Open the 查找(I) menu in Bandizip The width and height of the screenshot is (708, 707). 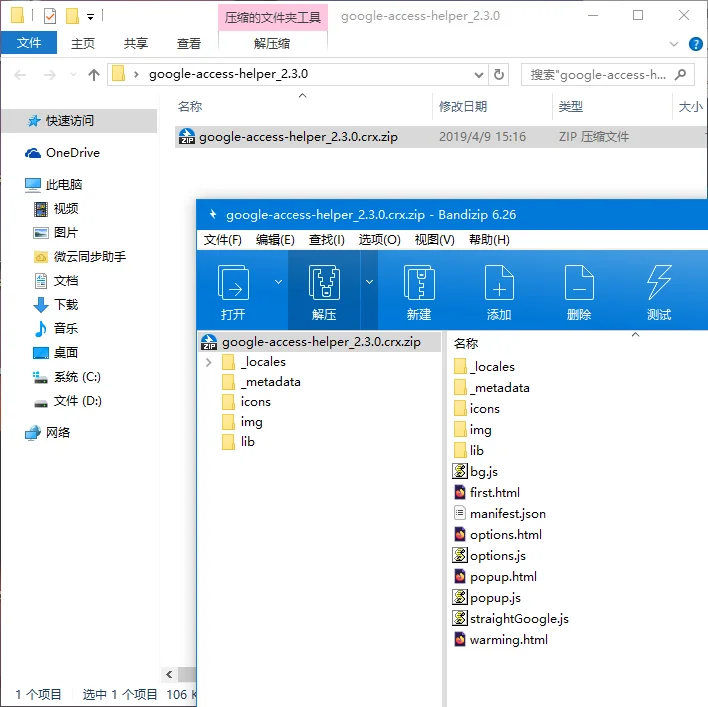[x=326, y=240]
